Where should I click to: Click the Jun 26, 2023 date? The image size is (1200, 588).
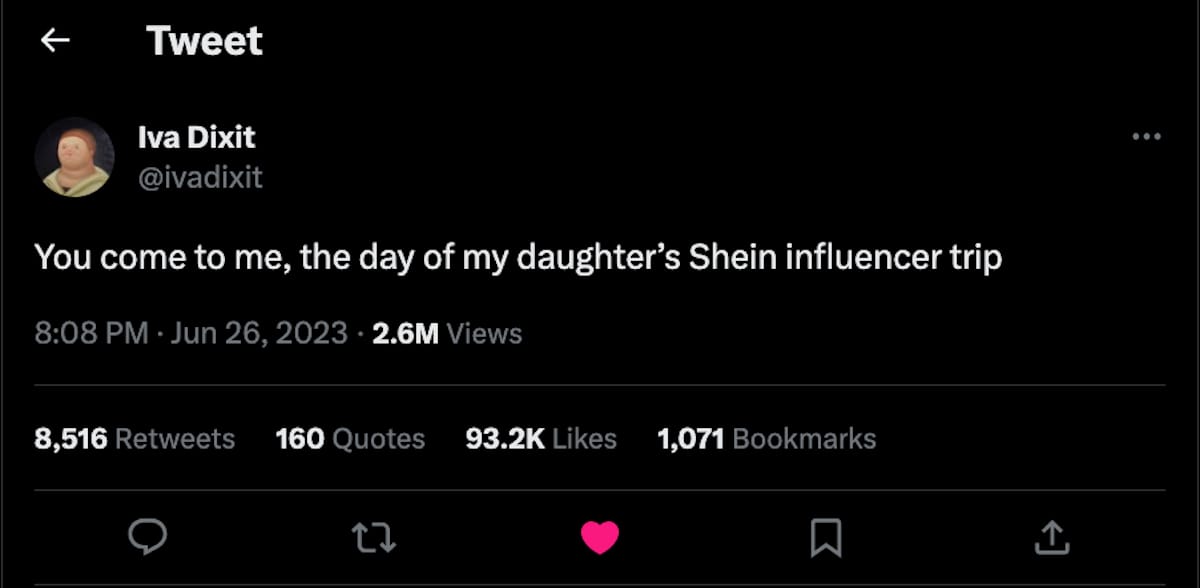(x=259, y=332)
